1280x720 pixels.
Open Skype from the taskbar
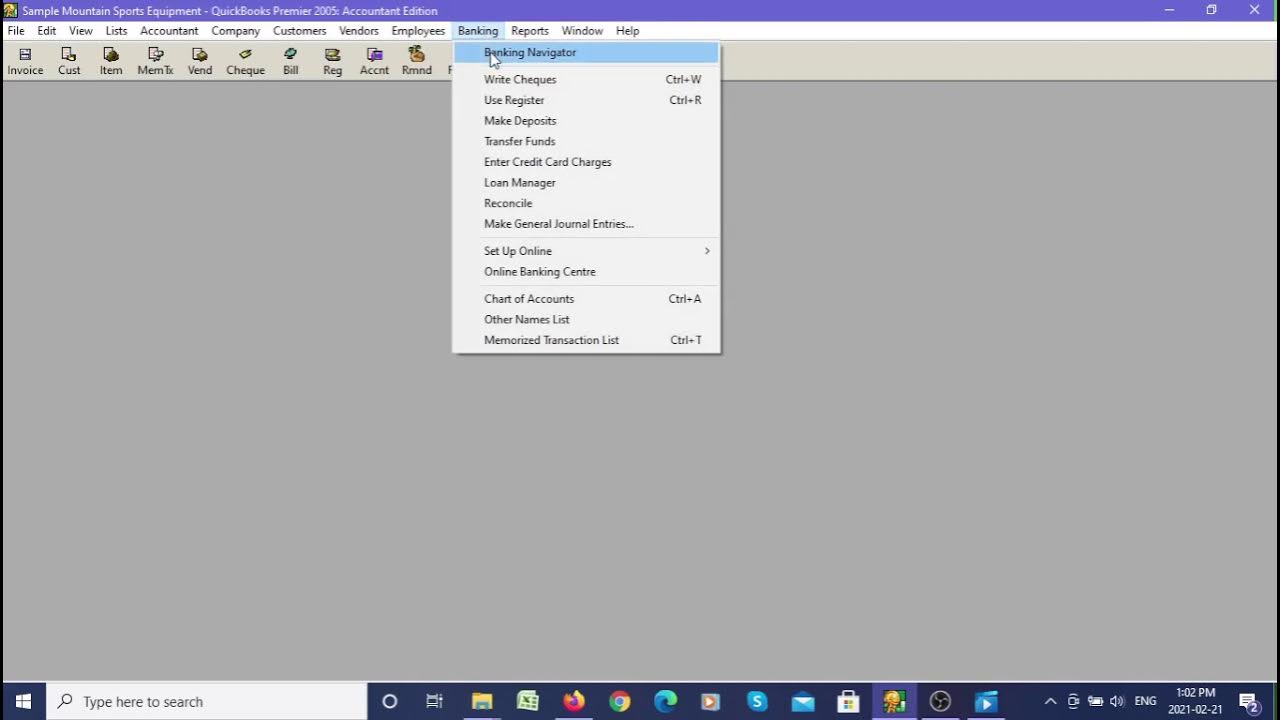pyautogui.click(x=757, y=701)
